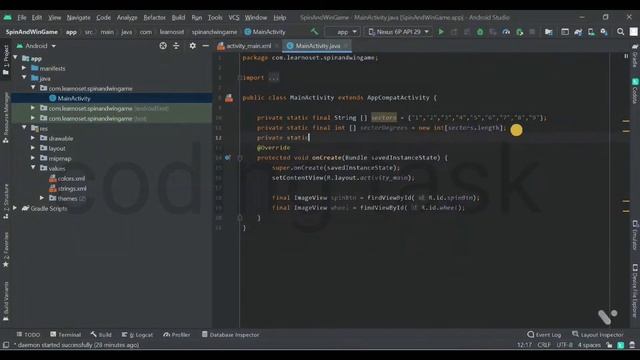The image size is (640, 360).
Task: Open the Build menu
Action: [178, 18]
